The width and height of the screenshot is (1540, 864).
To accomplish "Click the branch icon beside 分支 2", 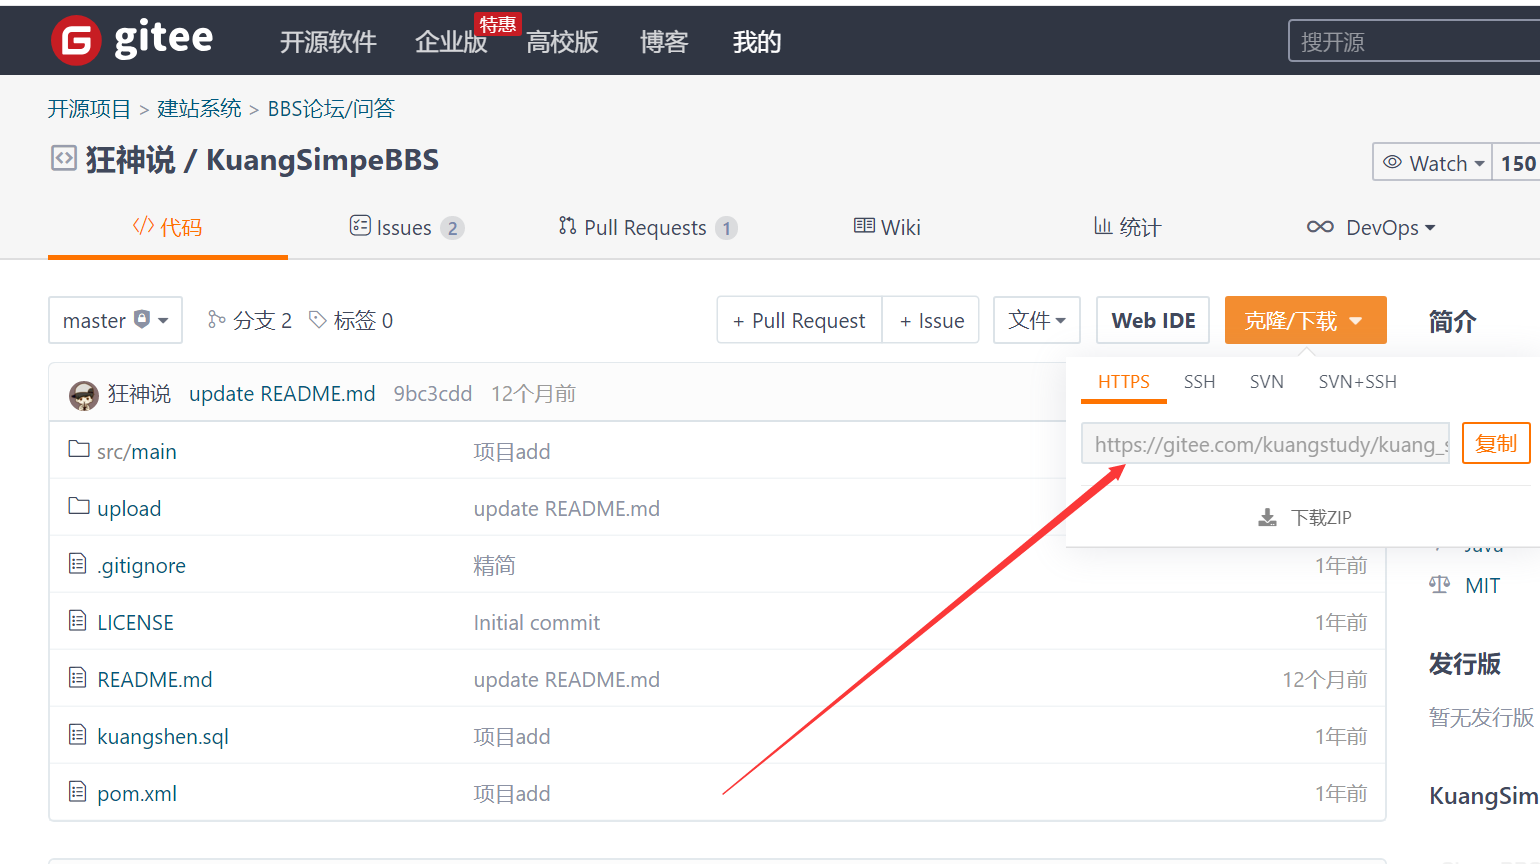I will [216, 319].
